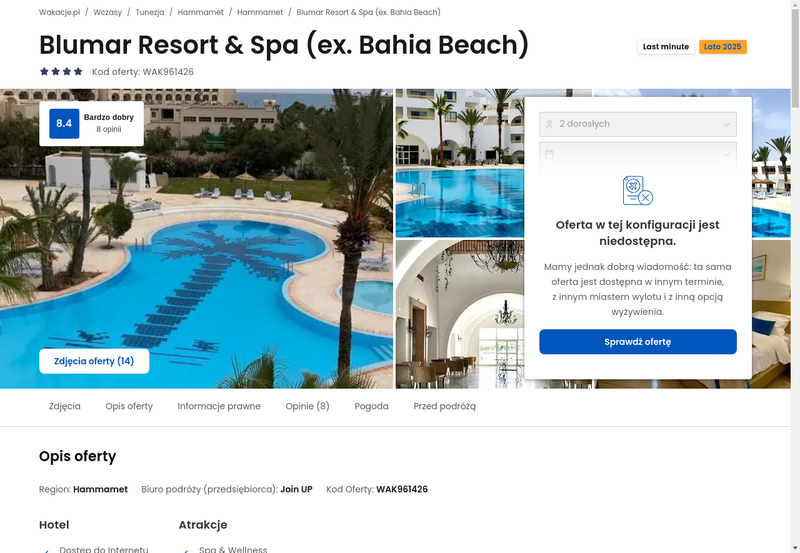Viewport: 800px width, 553px height.
Task: Click the checkmark beside Dostęp do Internetu
Action: point(46,550)
